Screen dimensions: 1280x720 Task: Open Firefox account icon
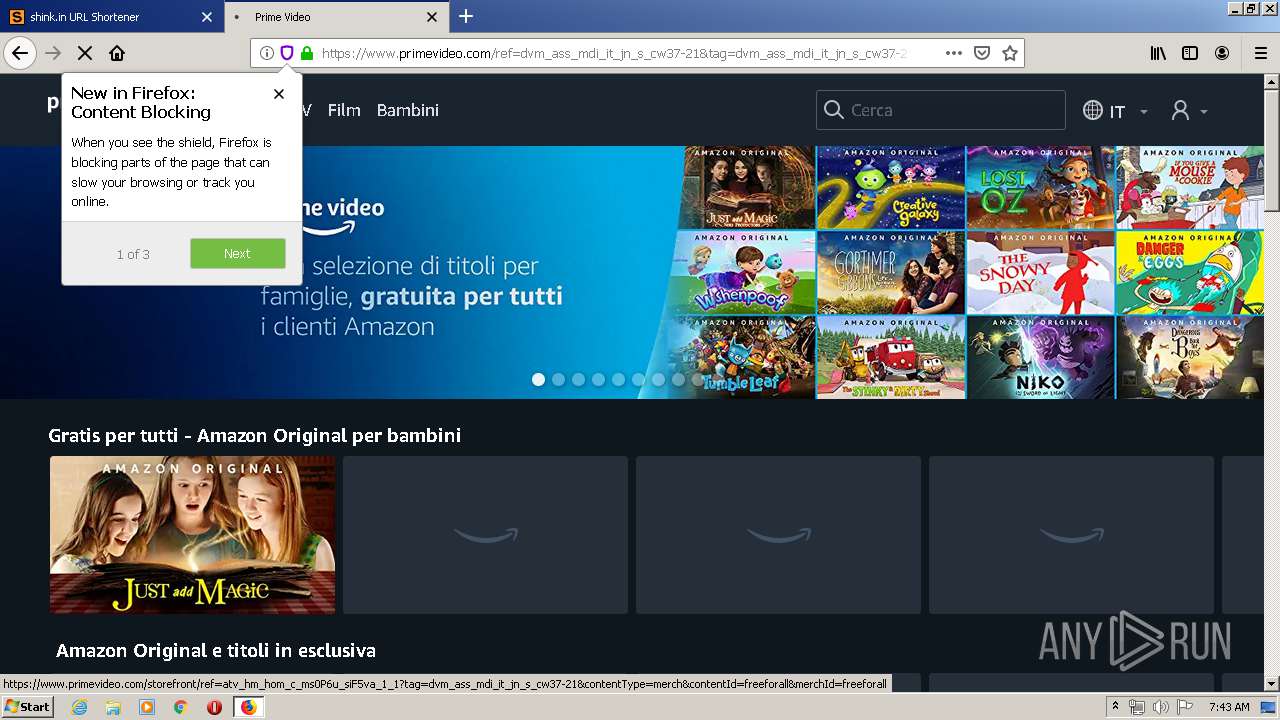1222,53
